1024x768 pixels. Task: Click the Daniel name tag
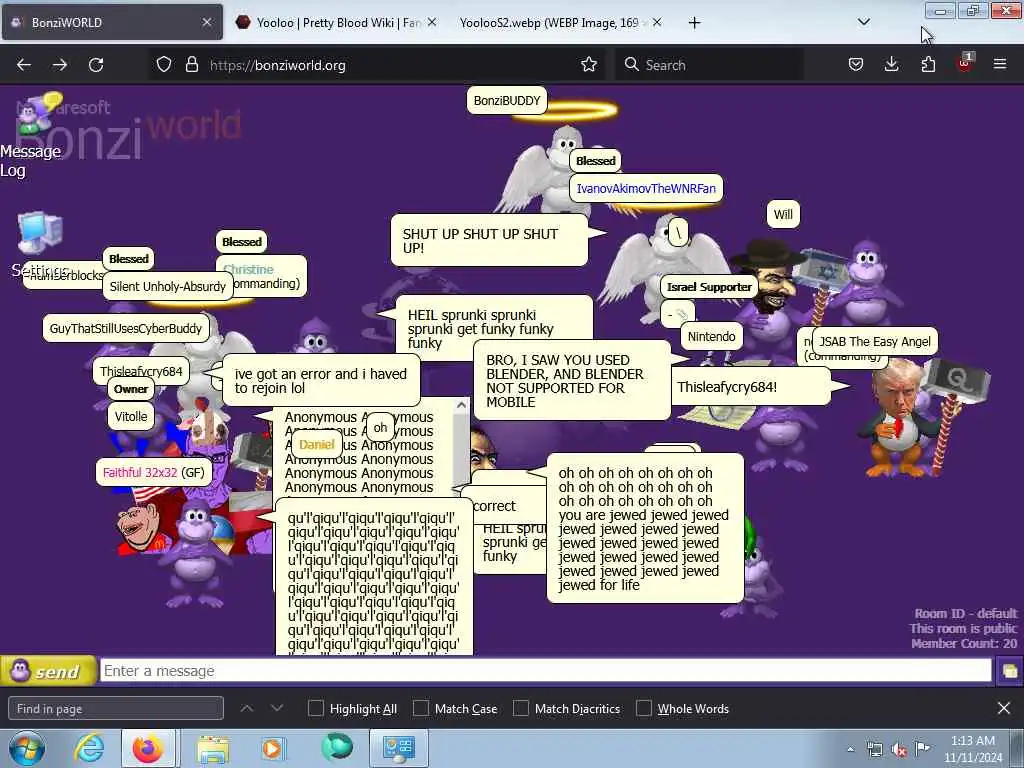click(x=316, y=445)
